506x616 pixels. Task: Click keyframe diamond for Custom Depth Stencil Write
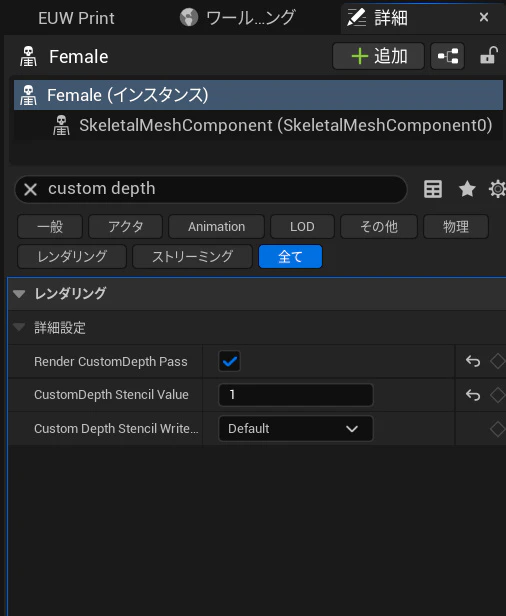498,429
